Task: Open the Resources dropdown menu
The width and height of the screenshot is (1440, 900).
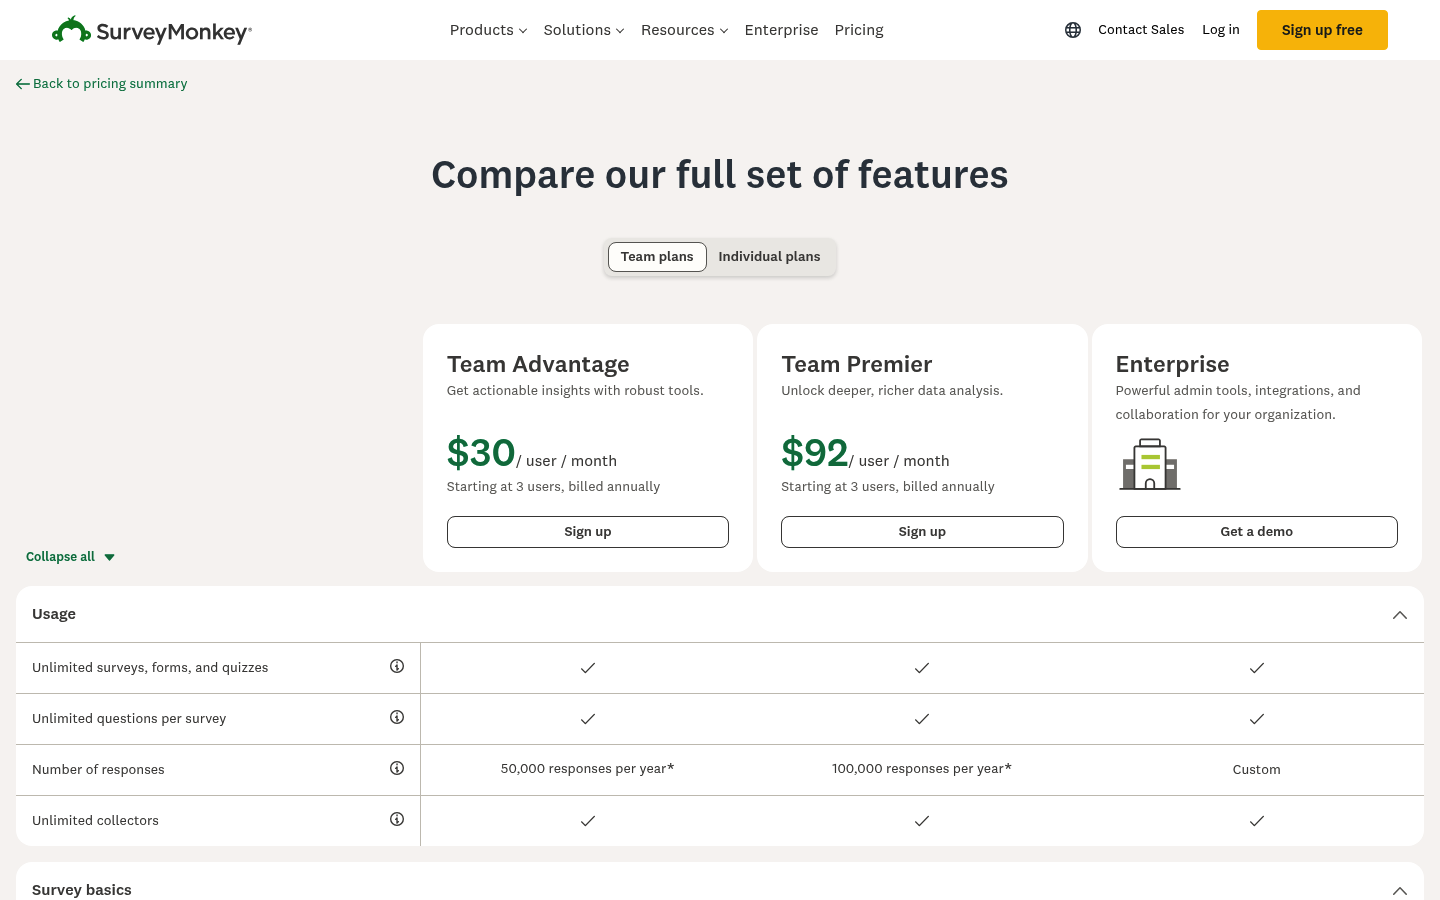Action: [x=685, y=30]
